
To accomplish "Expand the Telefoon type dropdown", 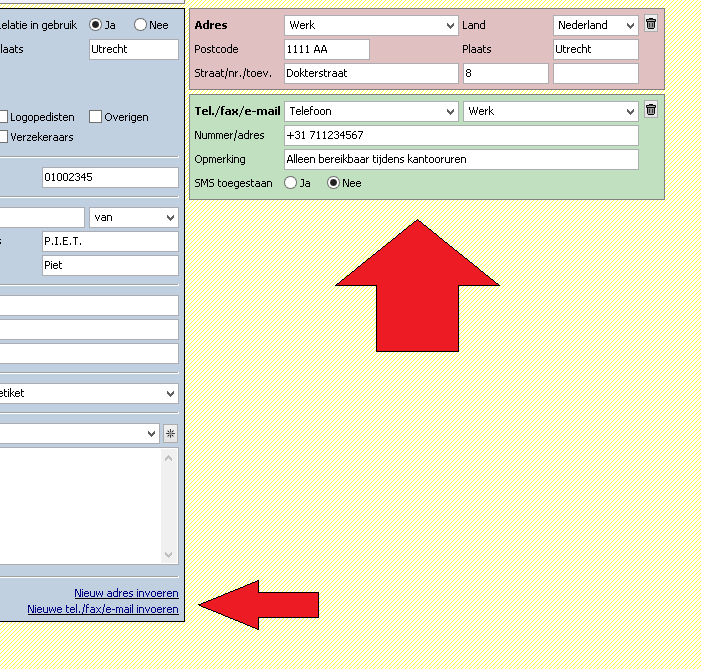I will [x=371, y=111].
